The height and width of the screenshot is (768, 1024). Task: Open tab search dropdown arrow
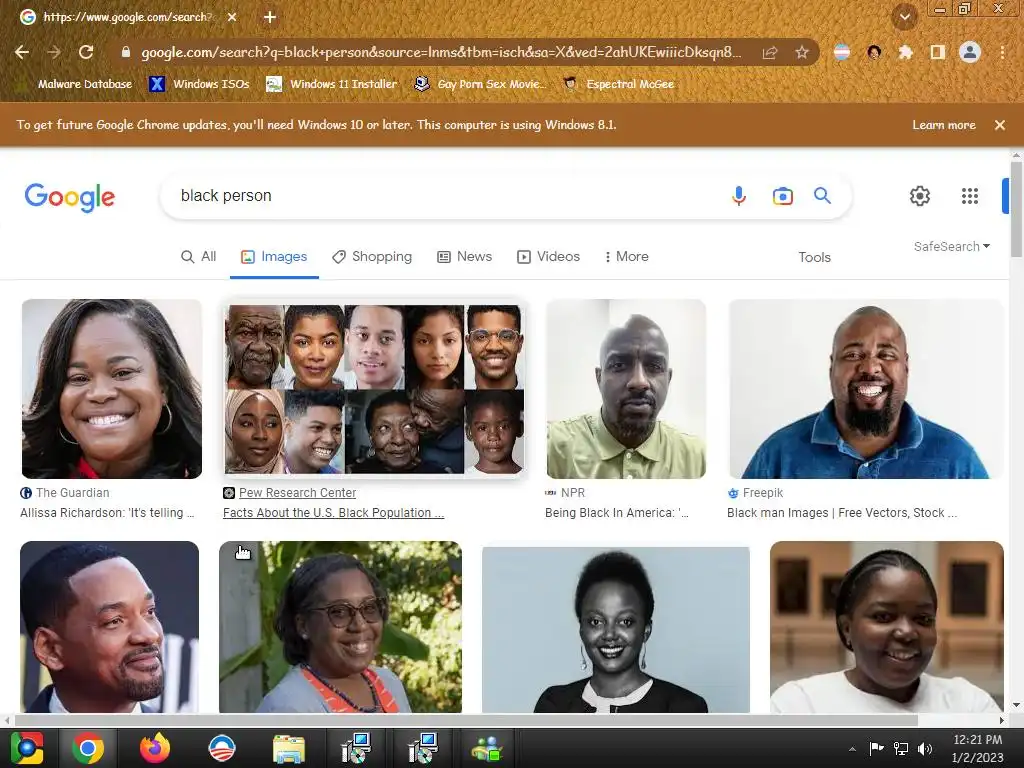905,17
